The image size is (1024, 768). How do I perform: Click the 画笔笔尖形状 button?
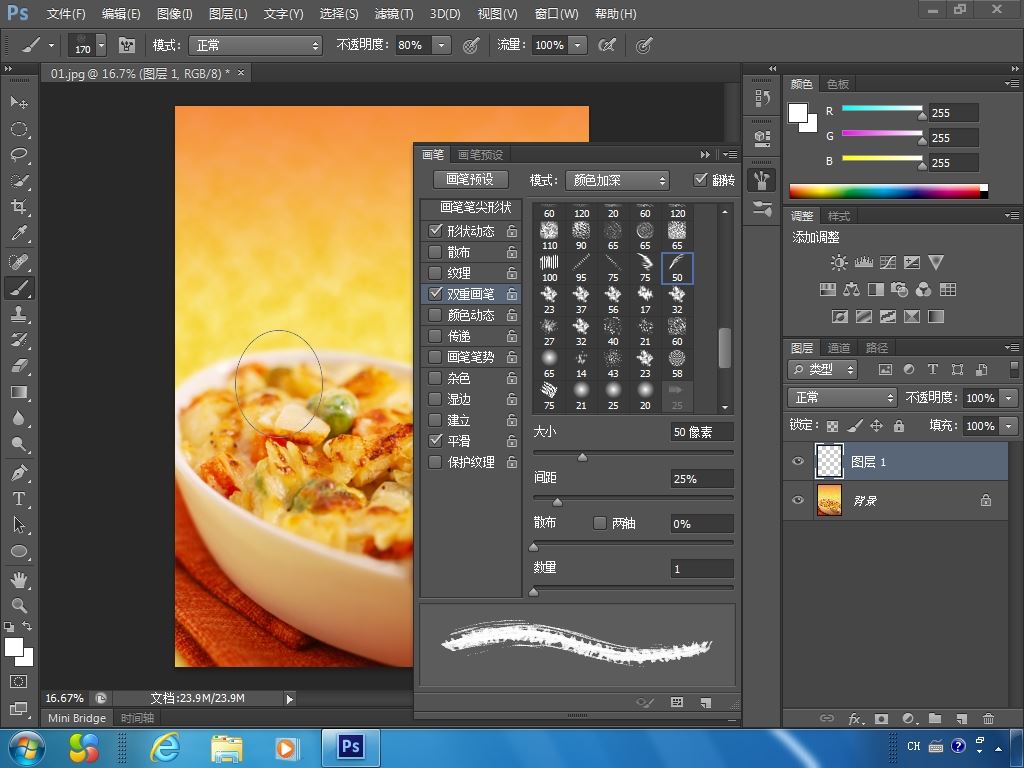[x=476, y=208]
